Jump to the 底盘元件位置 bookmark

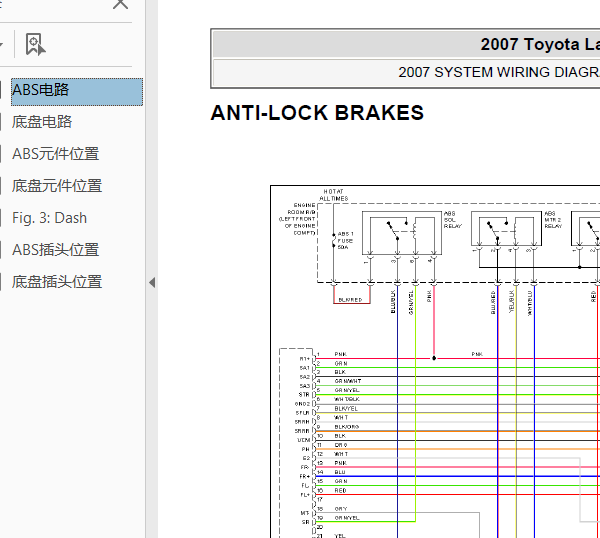coord(57,186)
